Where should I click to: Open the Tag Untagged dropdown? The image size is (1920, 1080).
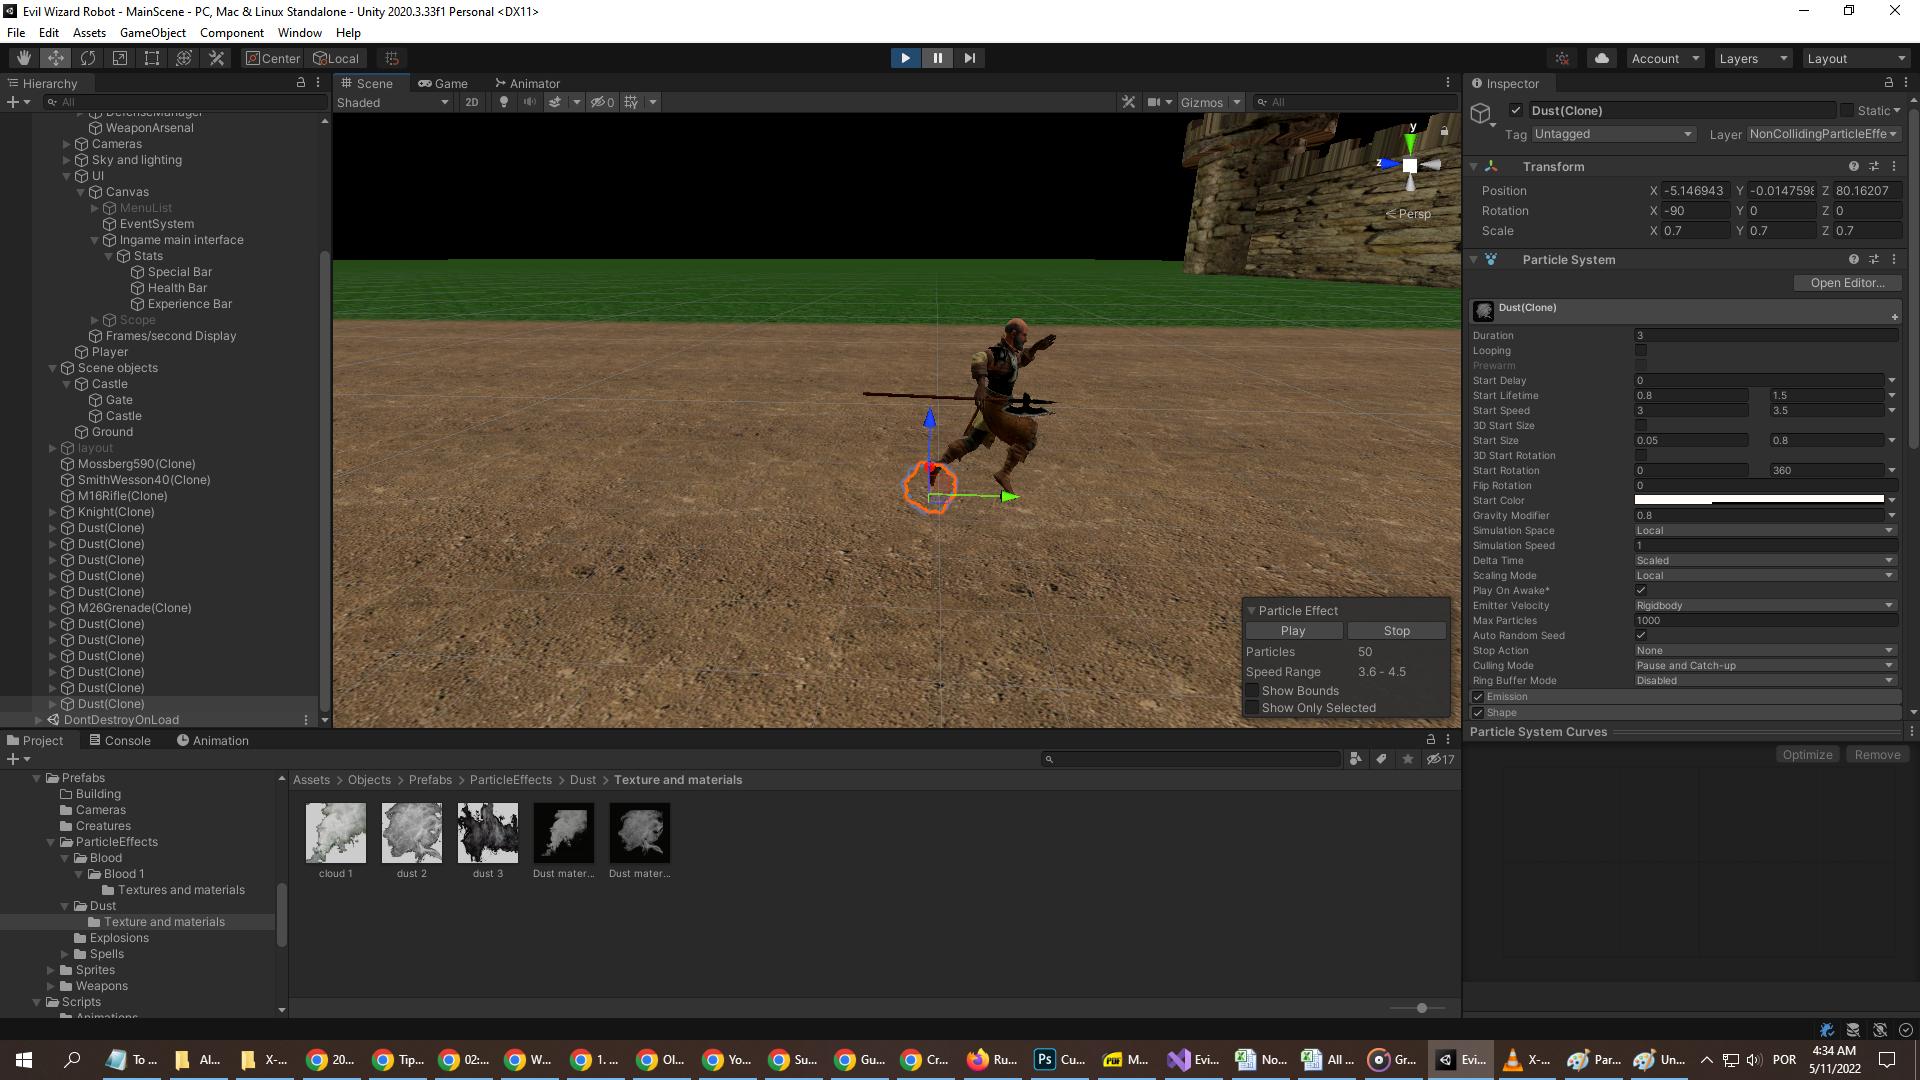1613,134
